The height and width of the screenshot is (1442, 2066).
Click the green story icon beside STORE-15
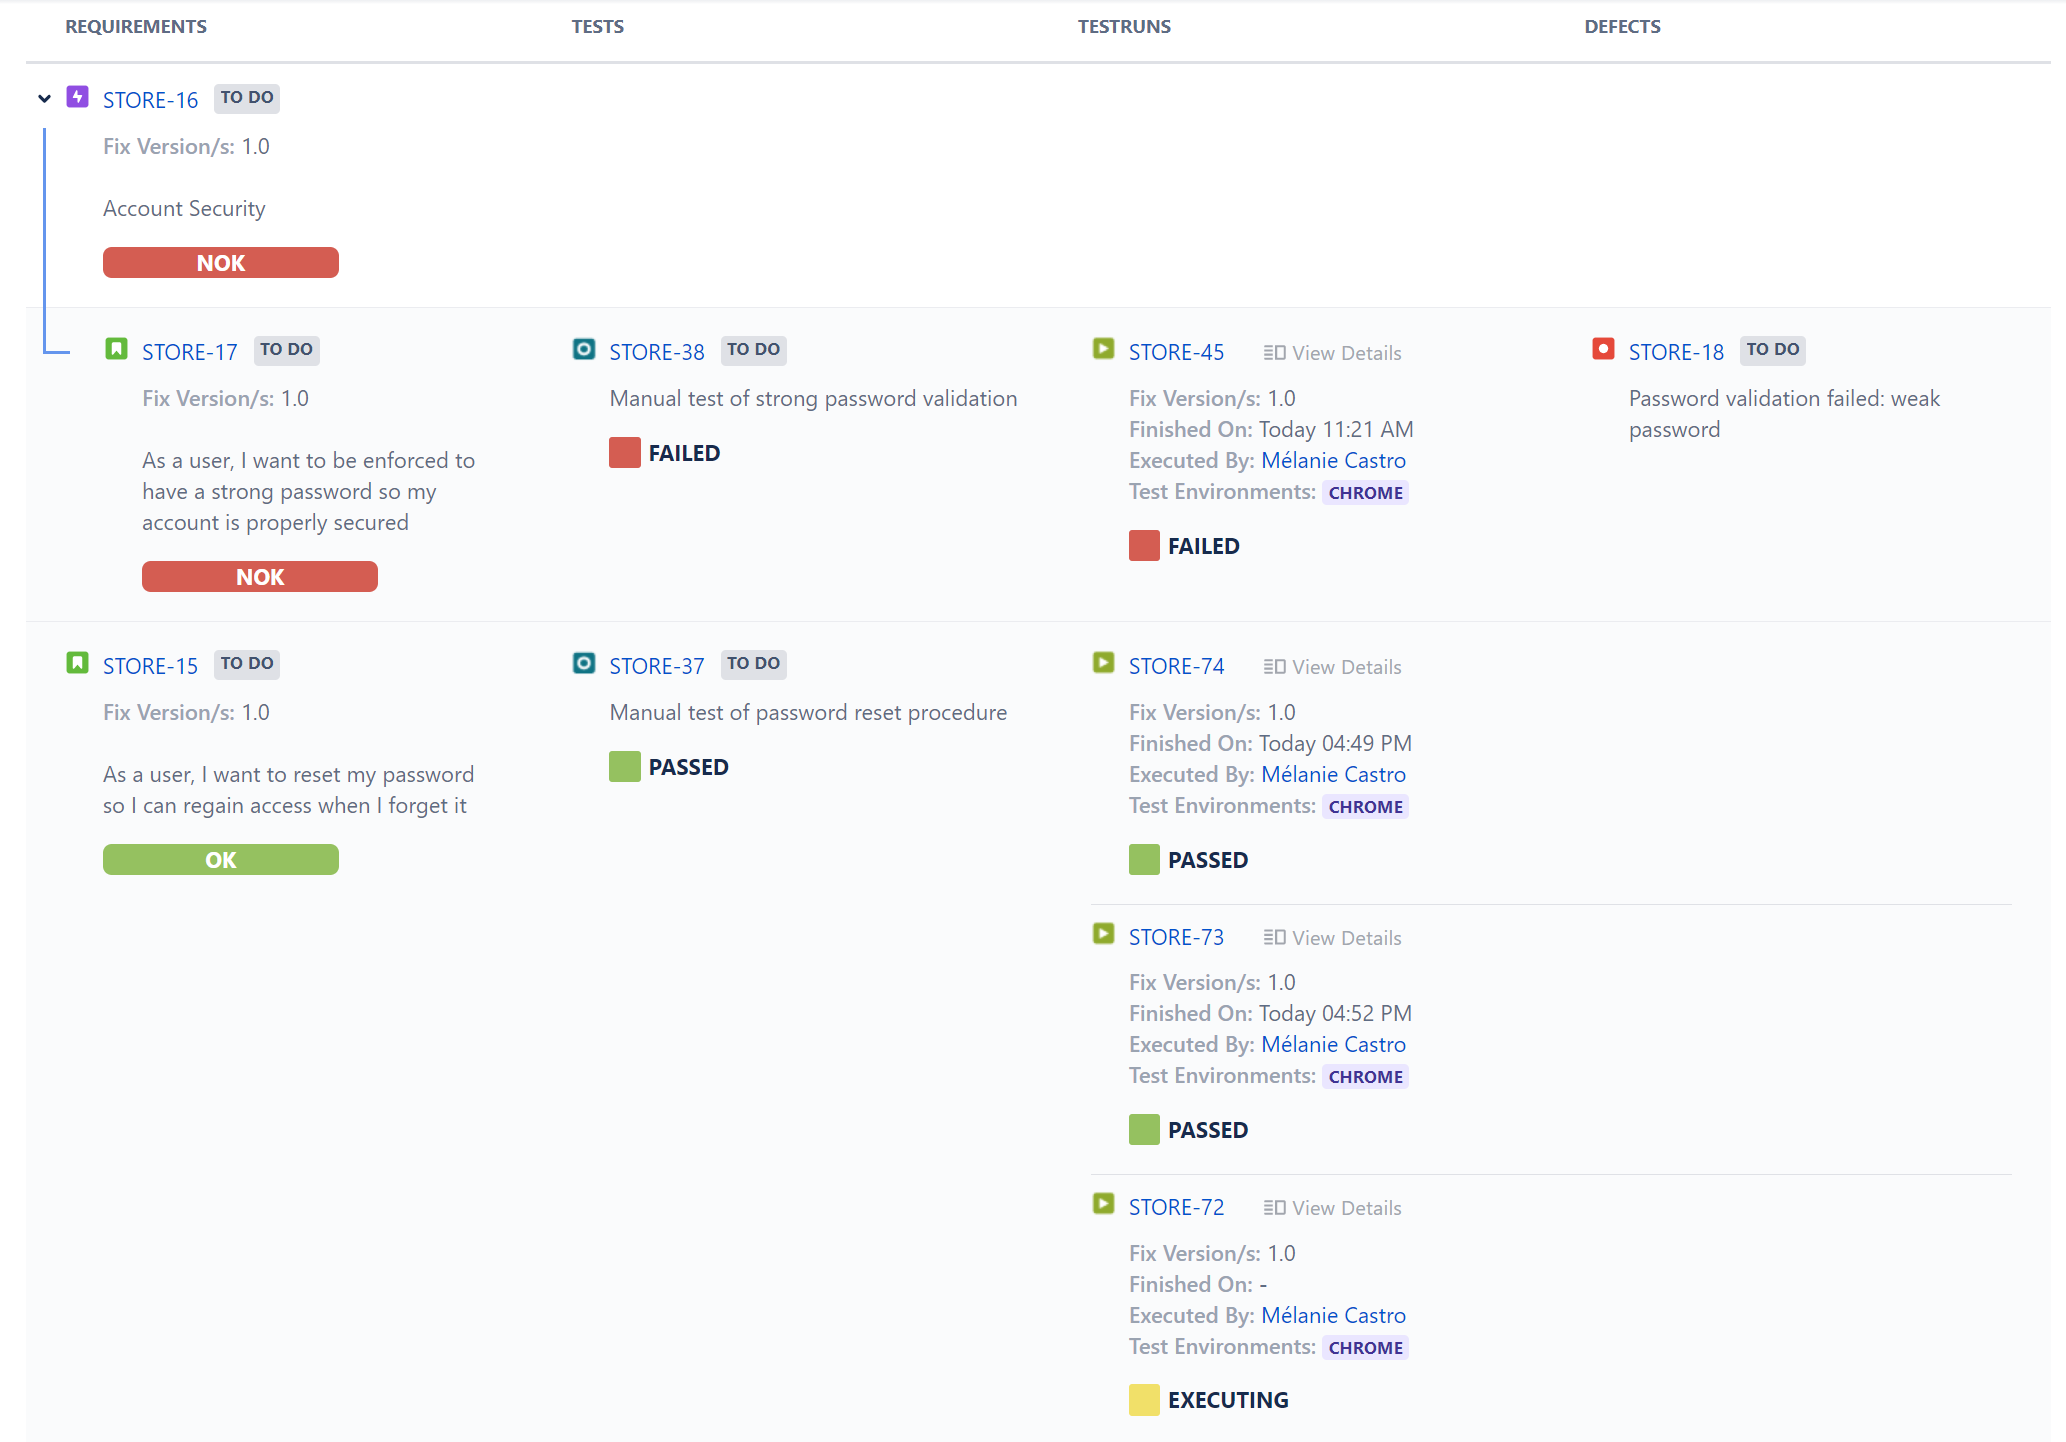point(78,663)
